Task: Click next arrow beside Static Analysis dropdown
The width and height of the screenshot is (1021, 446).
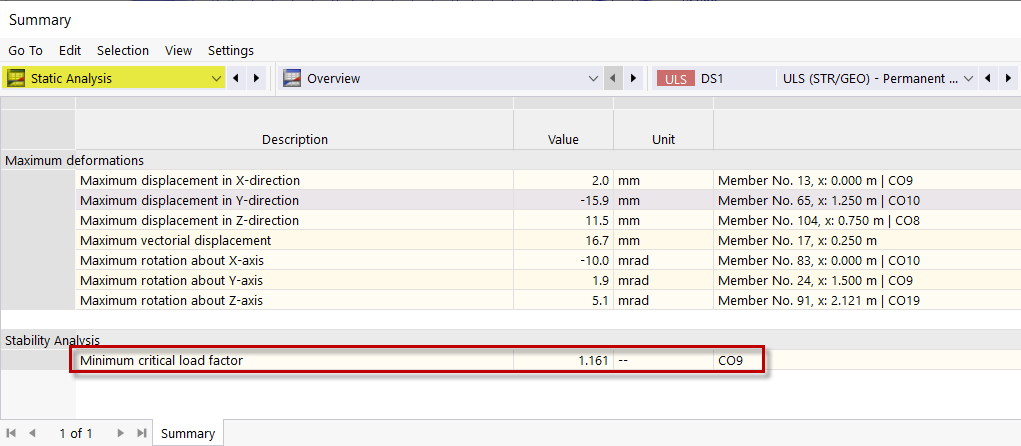Action: coord(256,78)
